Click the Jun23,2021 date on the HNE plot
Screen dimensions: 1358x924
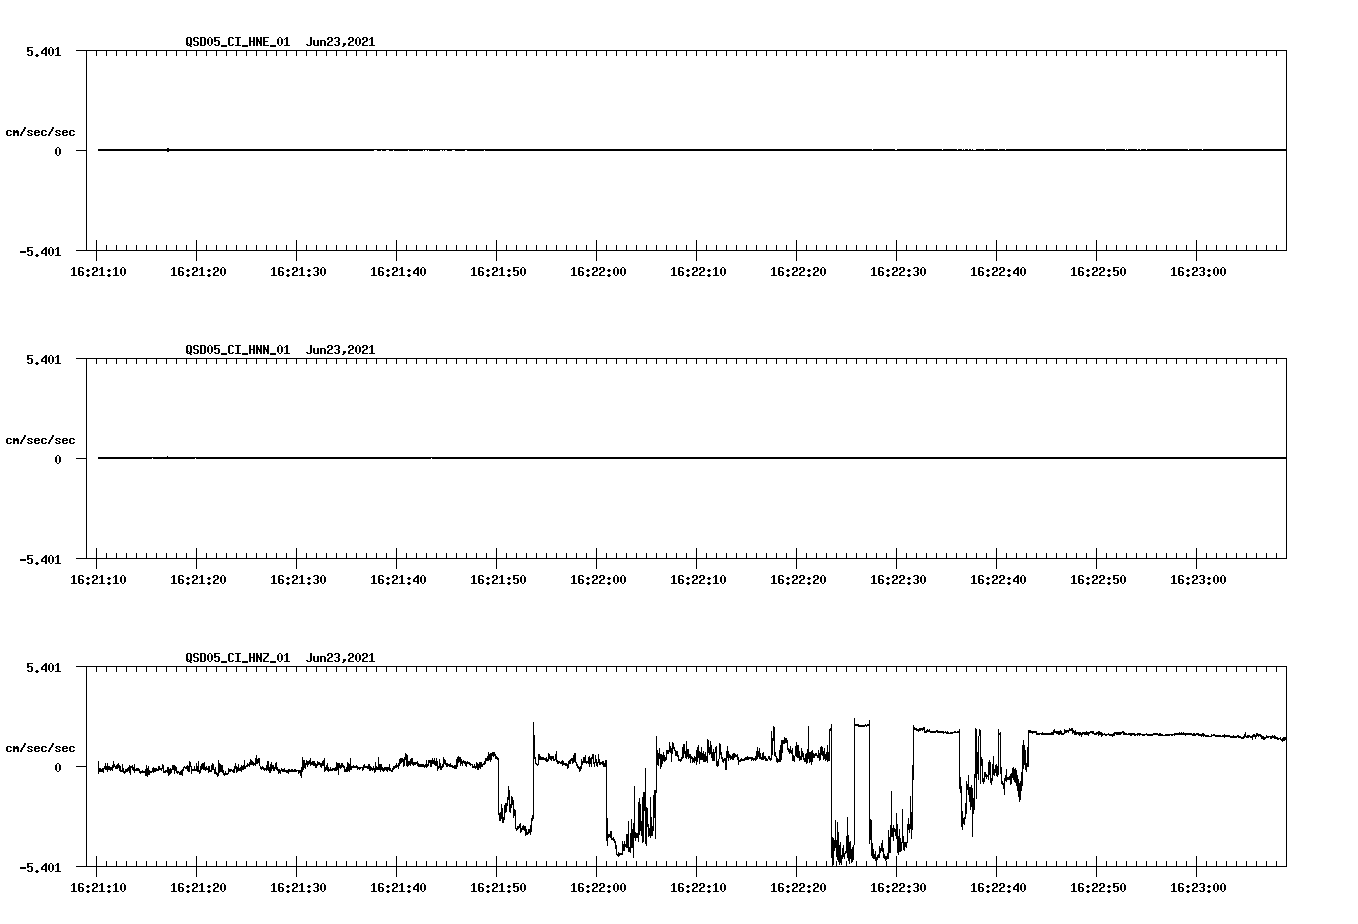(x=341, y=42)
